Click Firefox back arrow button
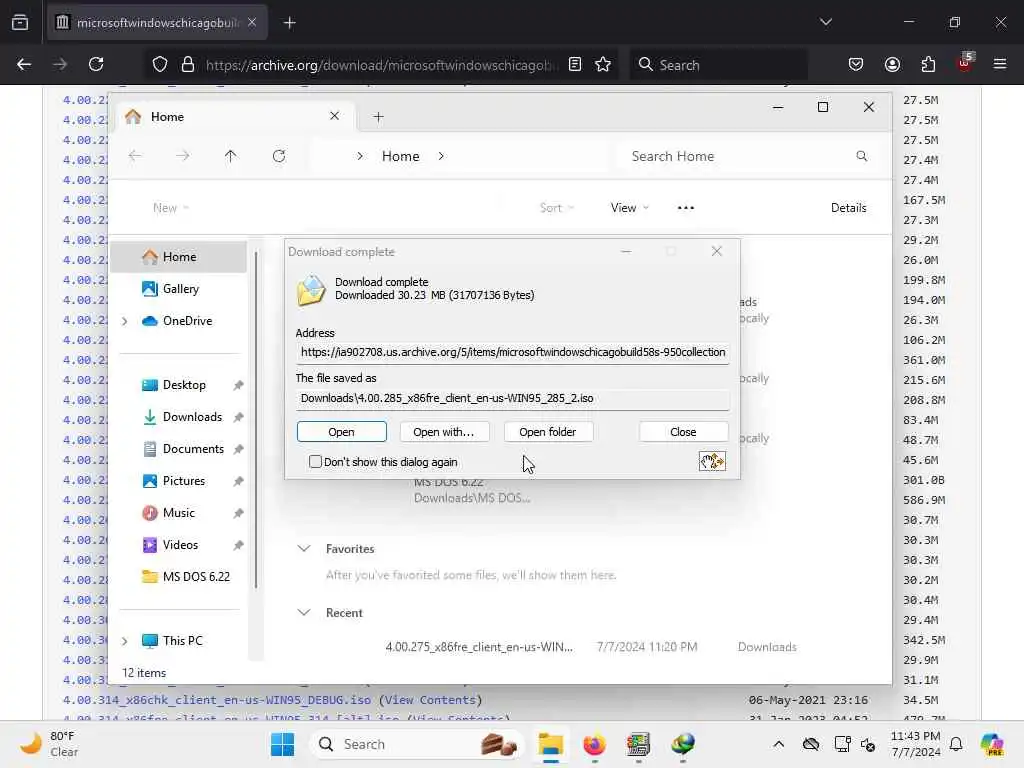 pos(24,64)
